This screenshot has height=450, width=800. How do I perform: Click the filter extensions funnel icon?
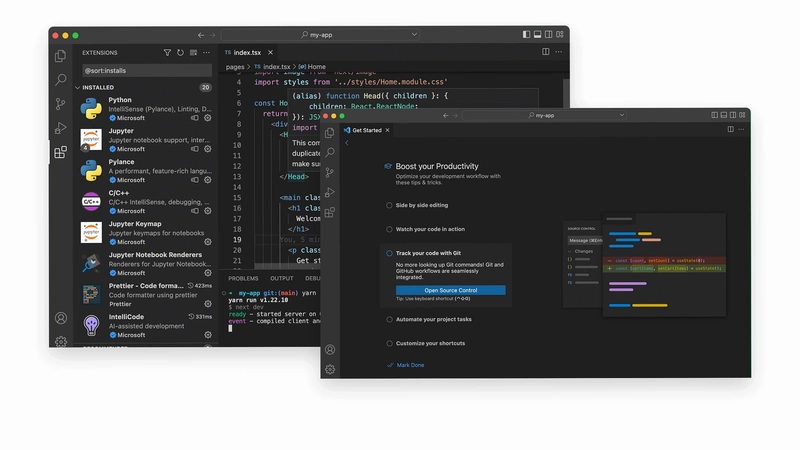pos(167,53)
